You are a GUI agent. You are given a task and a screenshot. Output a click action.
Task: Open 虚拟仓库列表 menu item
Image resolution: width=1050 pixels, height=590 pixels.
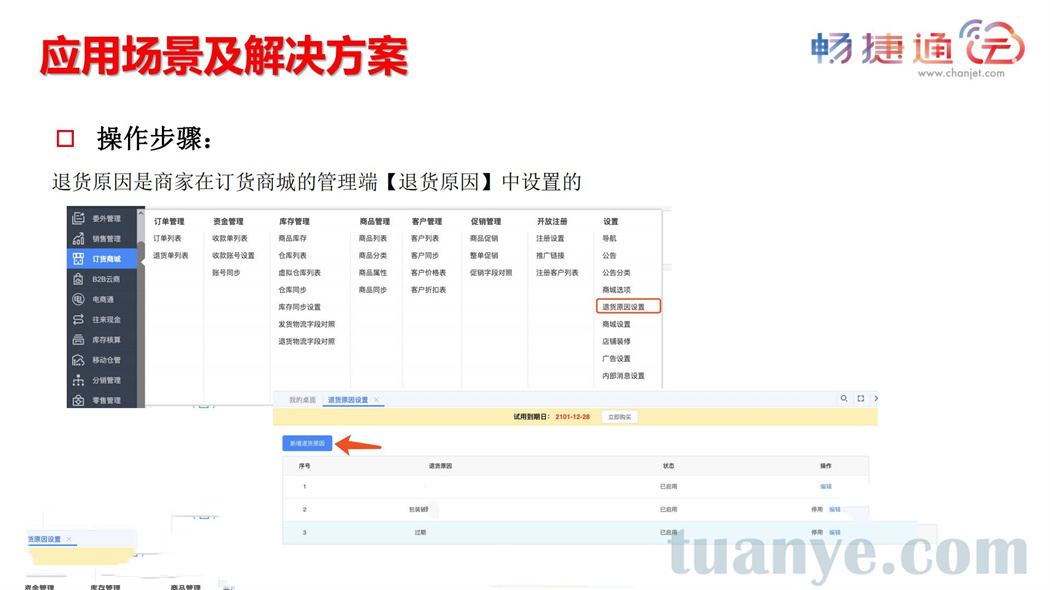pyautogui.click(x=299, y=273)
